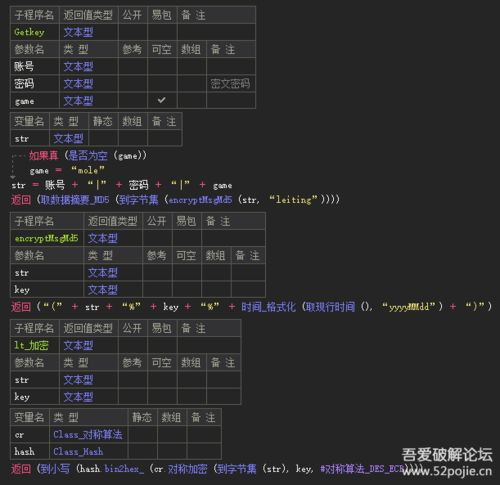
Task: Click the 取数据摘要_MD5 function call
Action: (x=75, y=200)
